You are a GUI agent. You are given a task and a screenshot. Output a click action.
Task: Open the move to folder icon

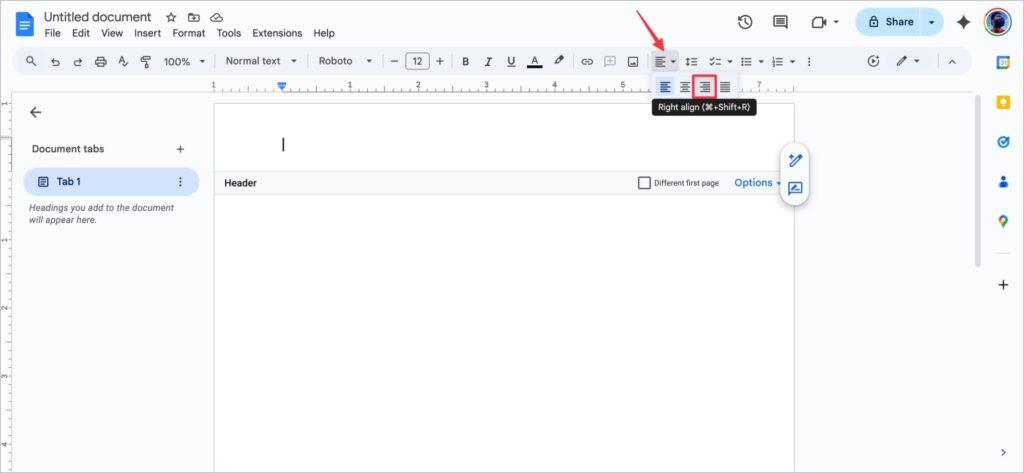(193, 18)
